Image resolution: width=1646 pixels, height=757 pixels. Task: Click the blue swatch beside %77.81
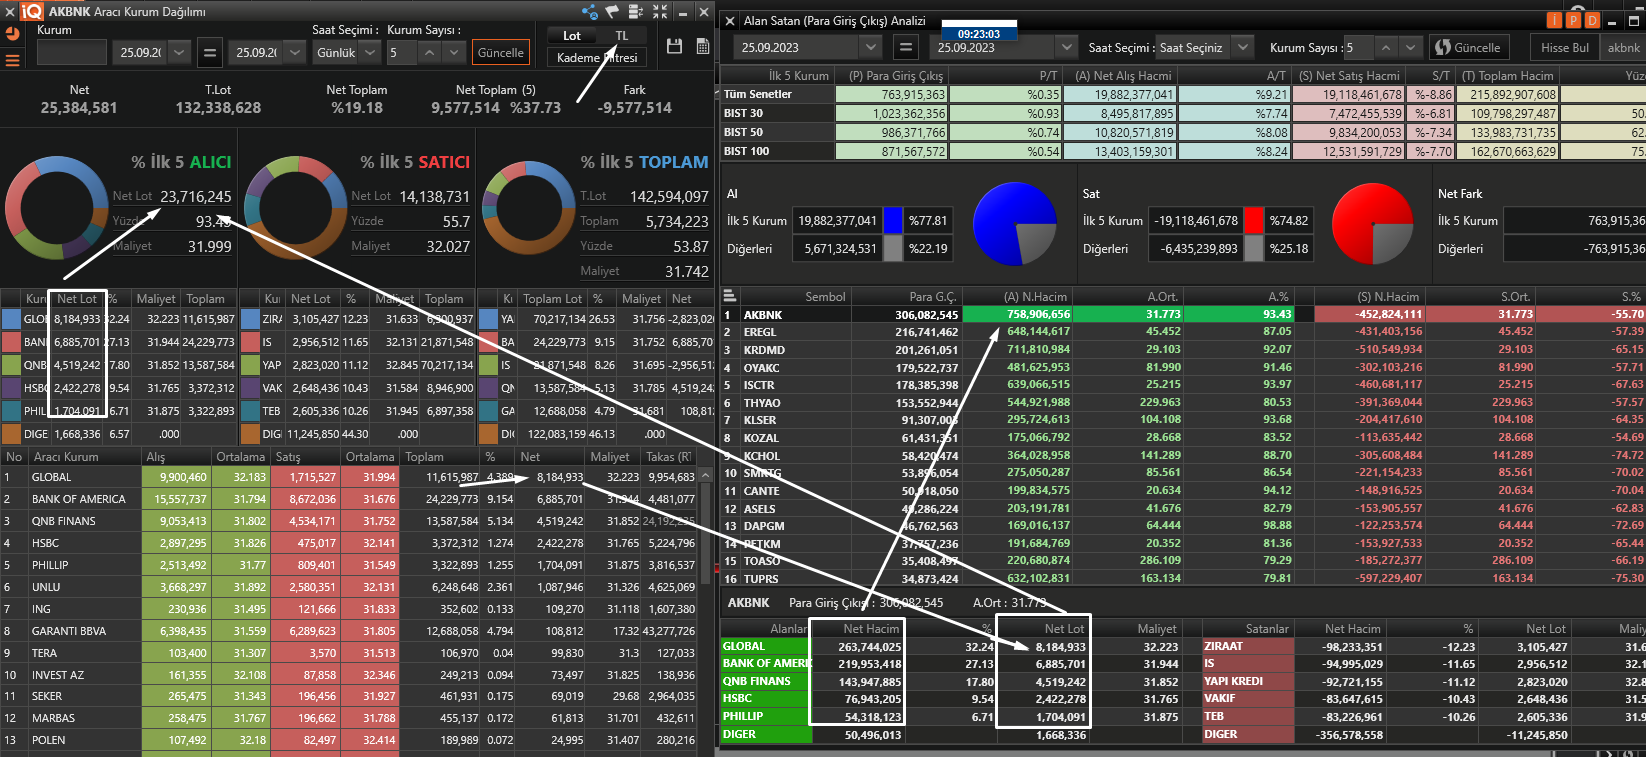(893, 221)
